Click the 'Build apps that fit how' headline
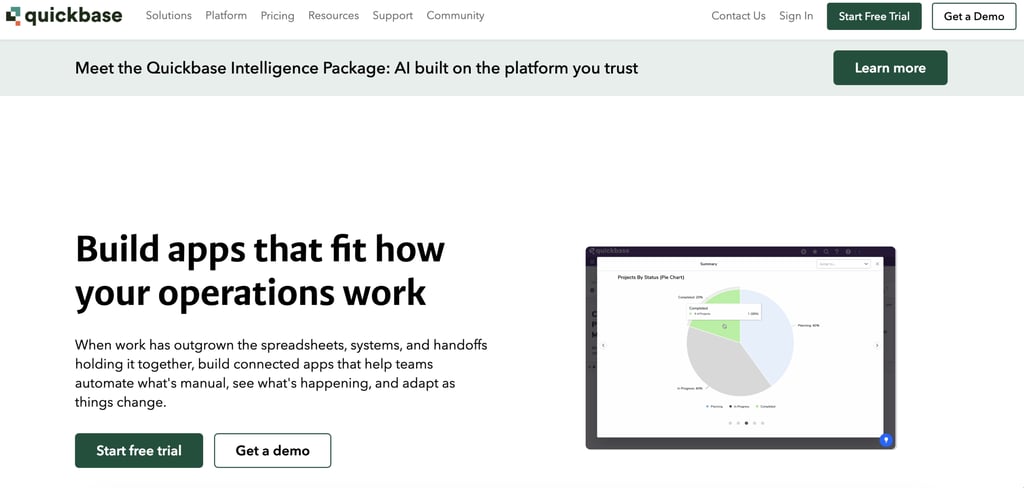The image size is (1024, 488). pos(260,250)
